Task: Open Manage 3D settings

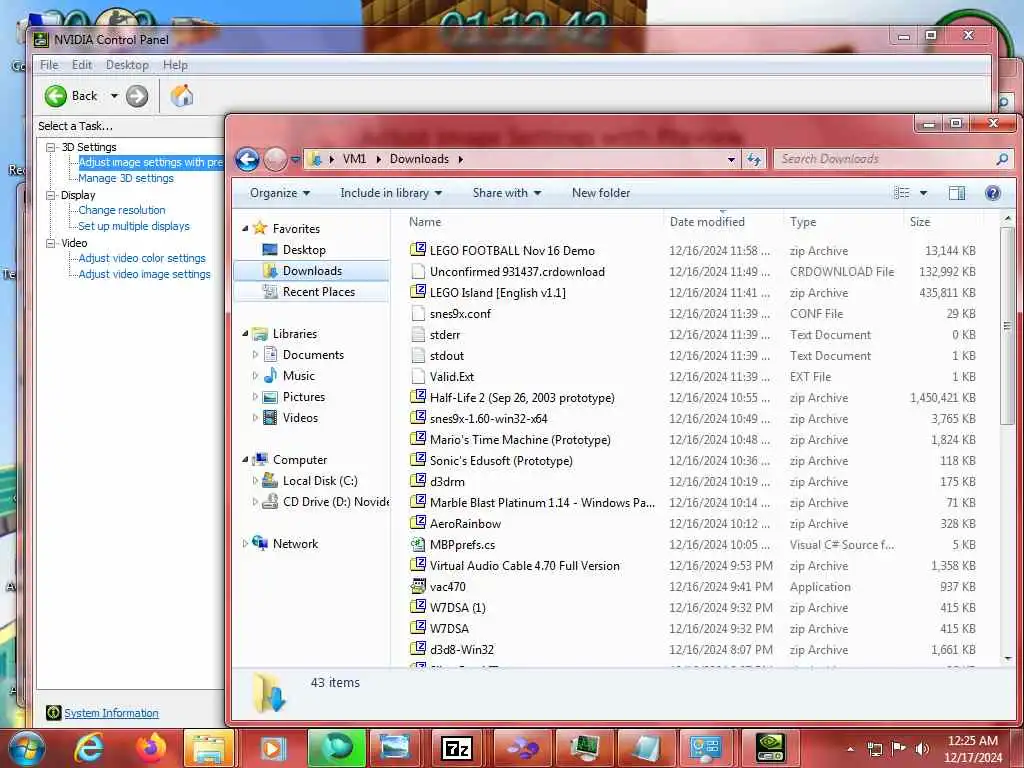Action: coord(126,178)
